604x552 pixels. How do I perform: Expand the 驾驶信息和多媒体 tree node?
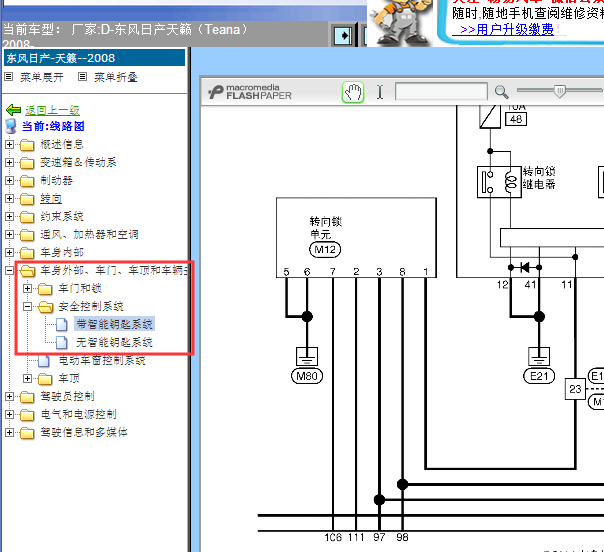point(9,433)
